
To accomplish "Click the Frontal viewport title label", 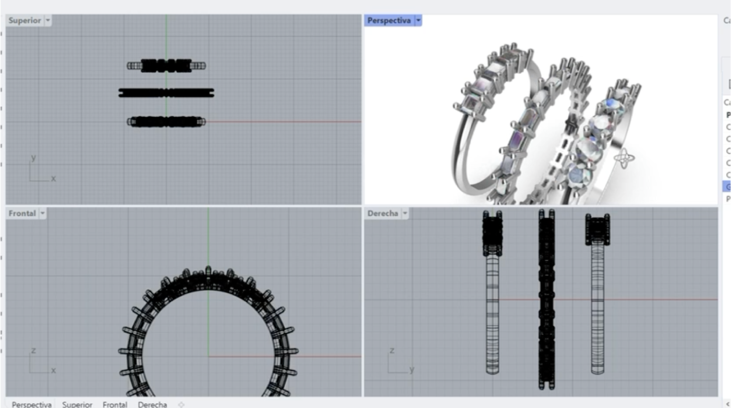I will pyautogui.click(x=22, y=213).
